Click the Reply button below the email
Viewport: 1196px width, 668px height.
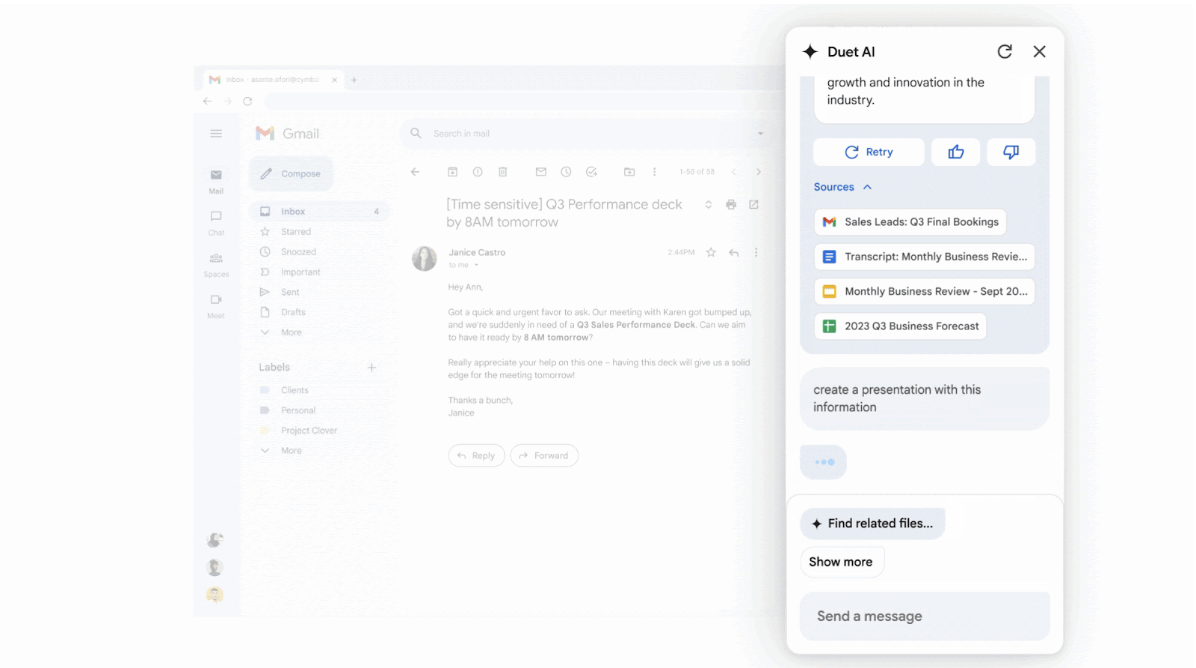click(x=476, y=455)
